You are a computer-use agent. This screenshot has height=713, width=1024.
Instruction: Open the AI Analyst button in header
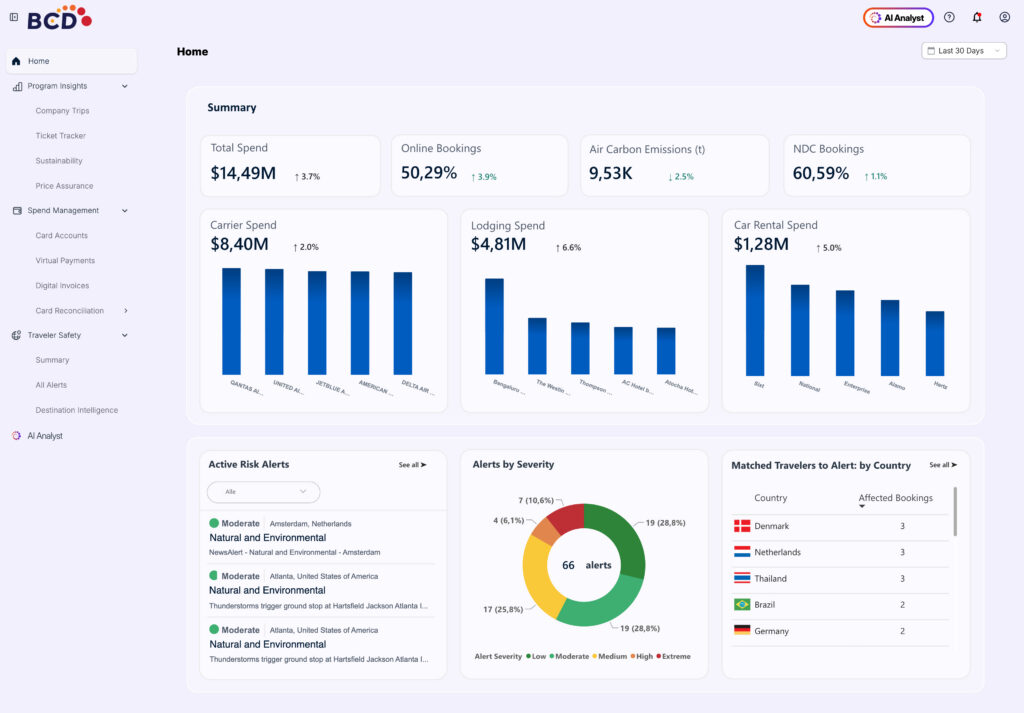899,18
